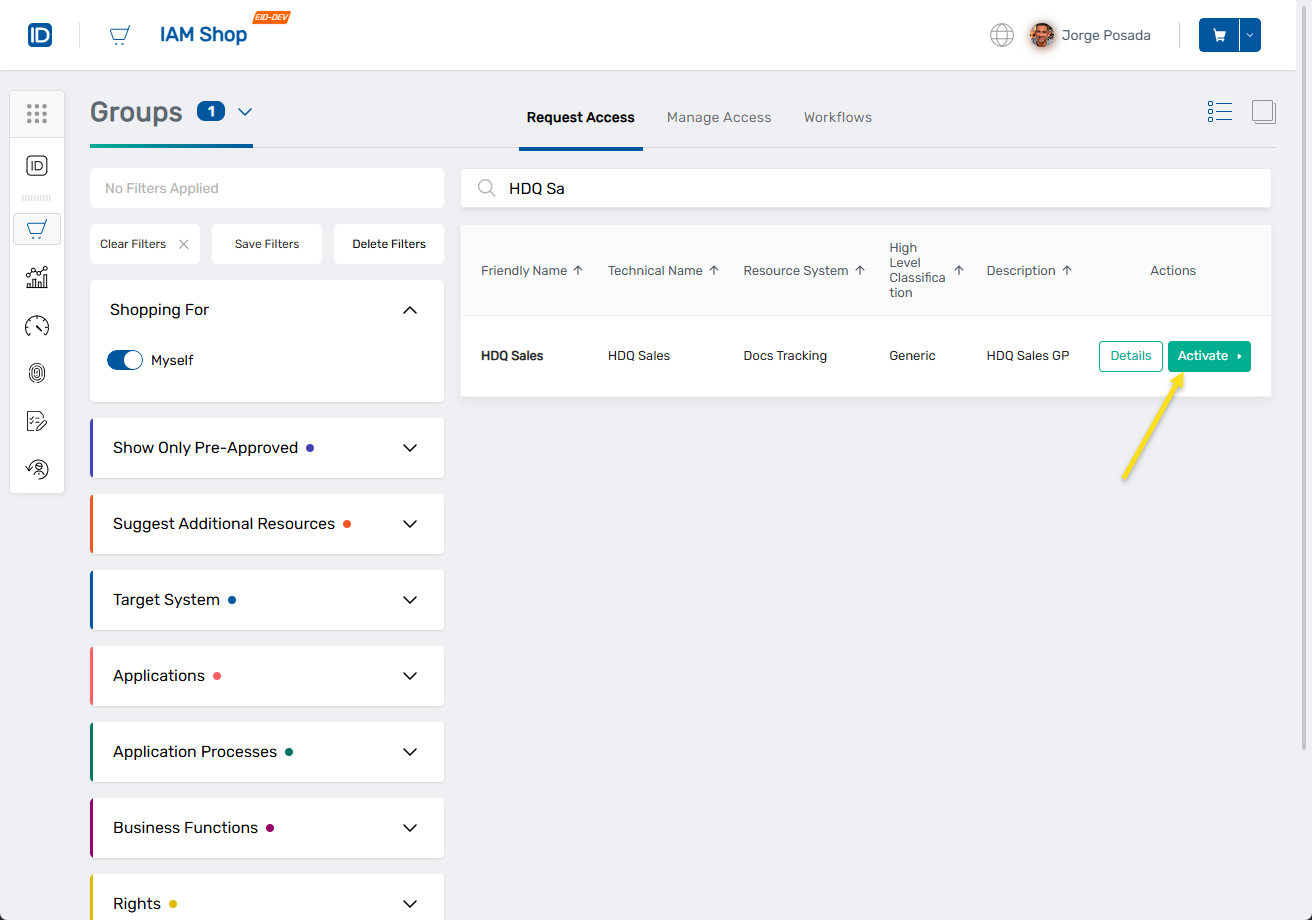Click the Activate button for HDQ Sales
Screen dimensions: 1312x920
click(1209, 355)
